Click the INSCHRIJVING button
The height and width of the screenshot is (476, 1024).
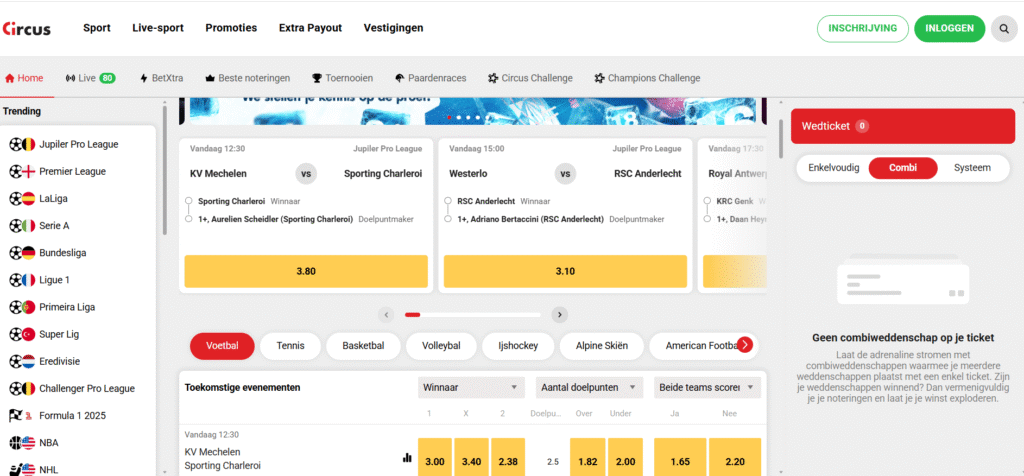(x=863, y=29)
